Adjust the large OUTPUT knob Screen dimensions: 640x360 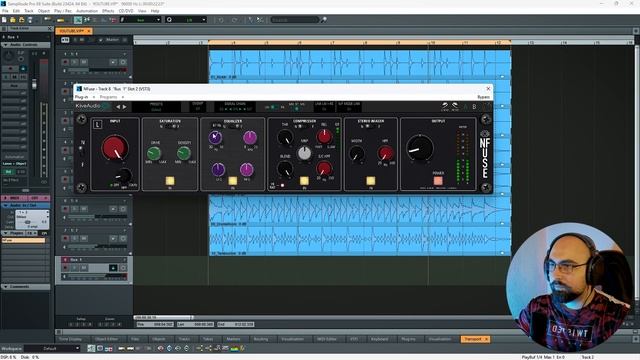click(420, 148)
